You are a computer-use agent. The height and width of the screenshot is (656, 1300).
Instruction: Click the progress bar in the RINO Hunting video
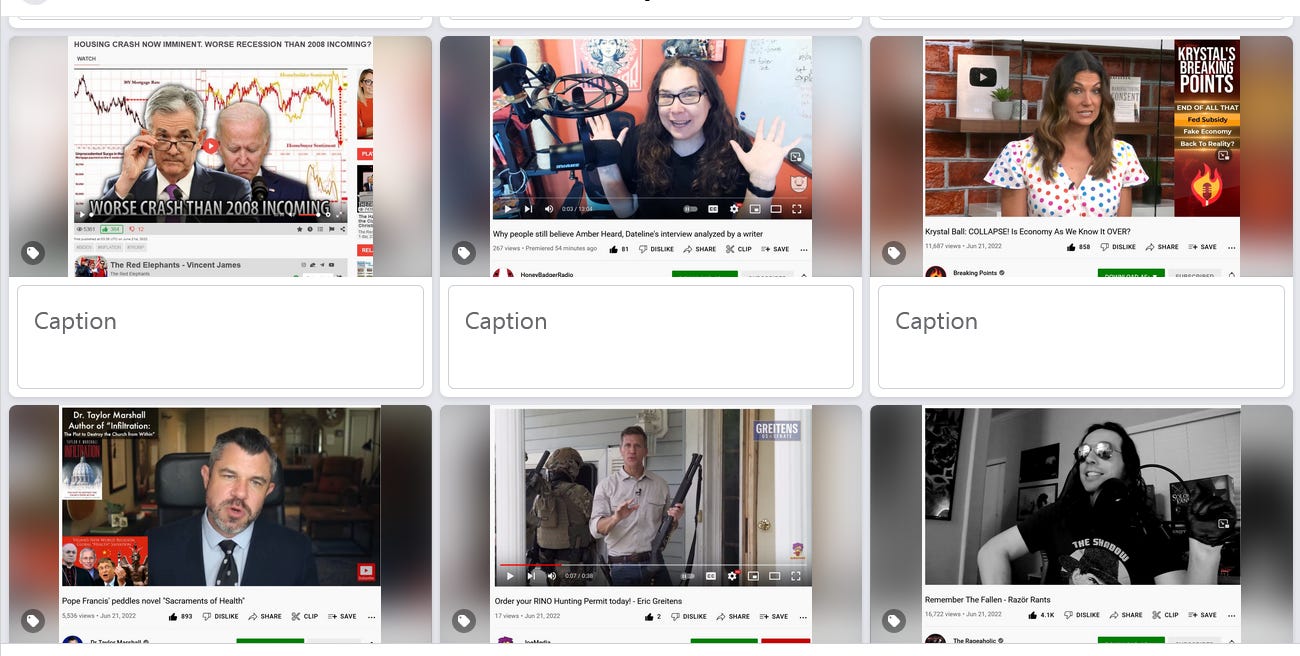pos(652,565)
